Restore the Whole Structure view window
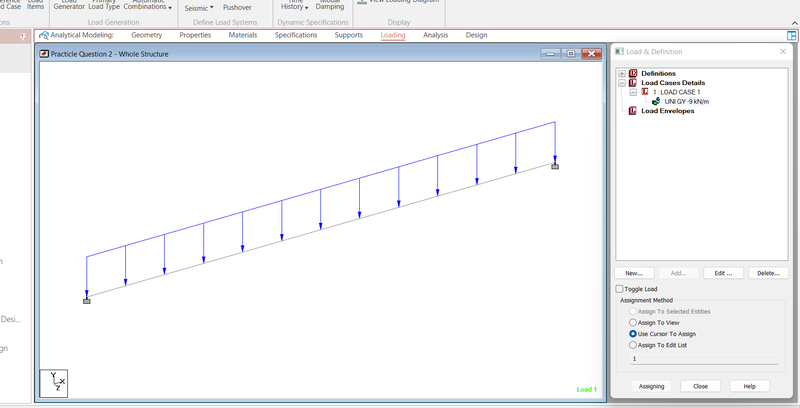Screen dimensions: 800x408 pyautogui.click(x=571, y=54)
